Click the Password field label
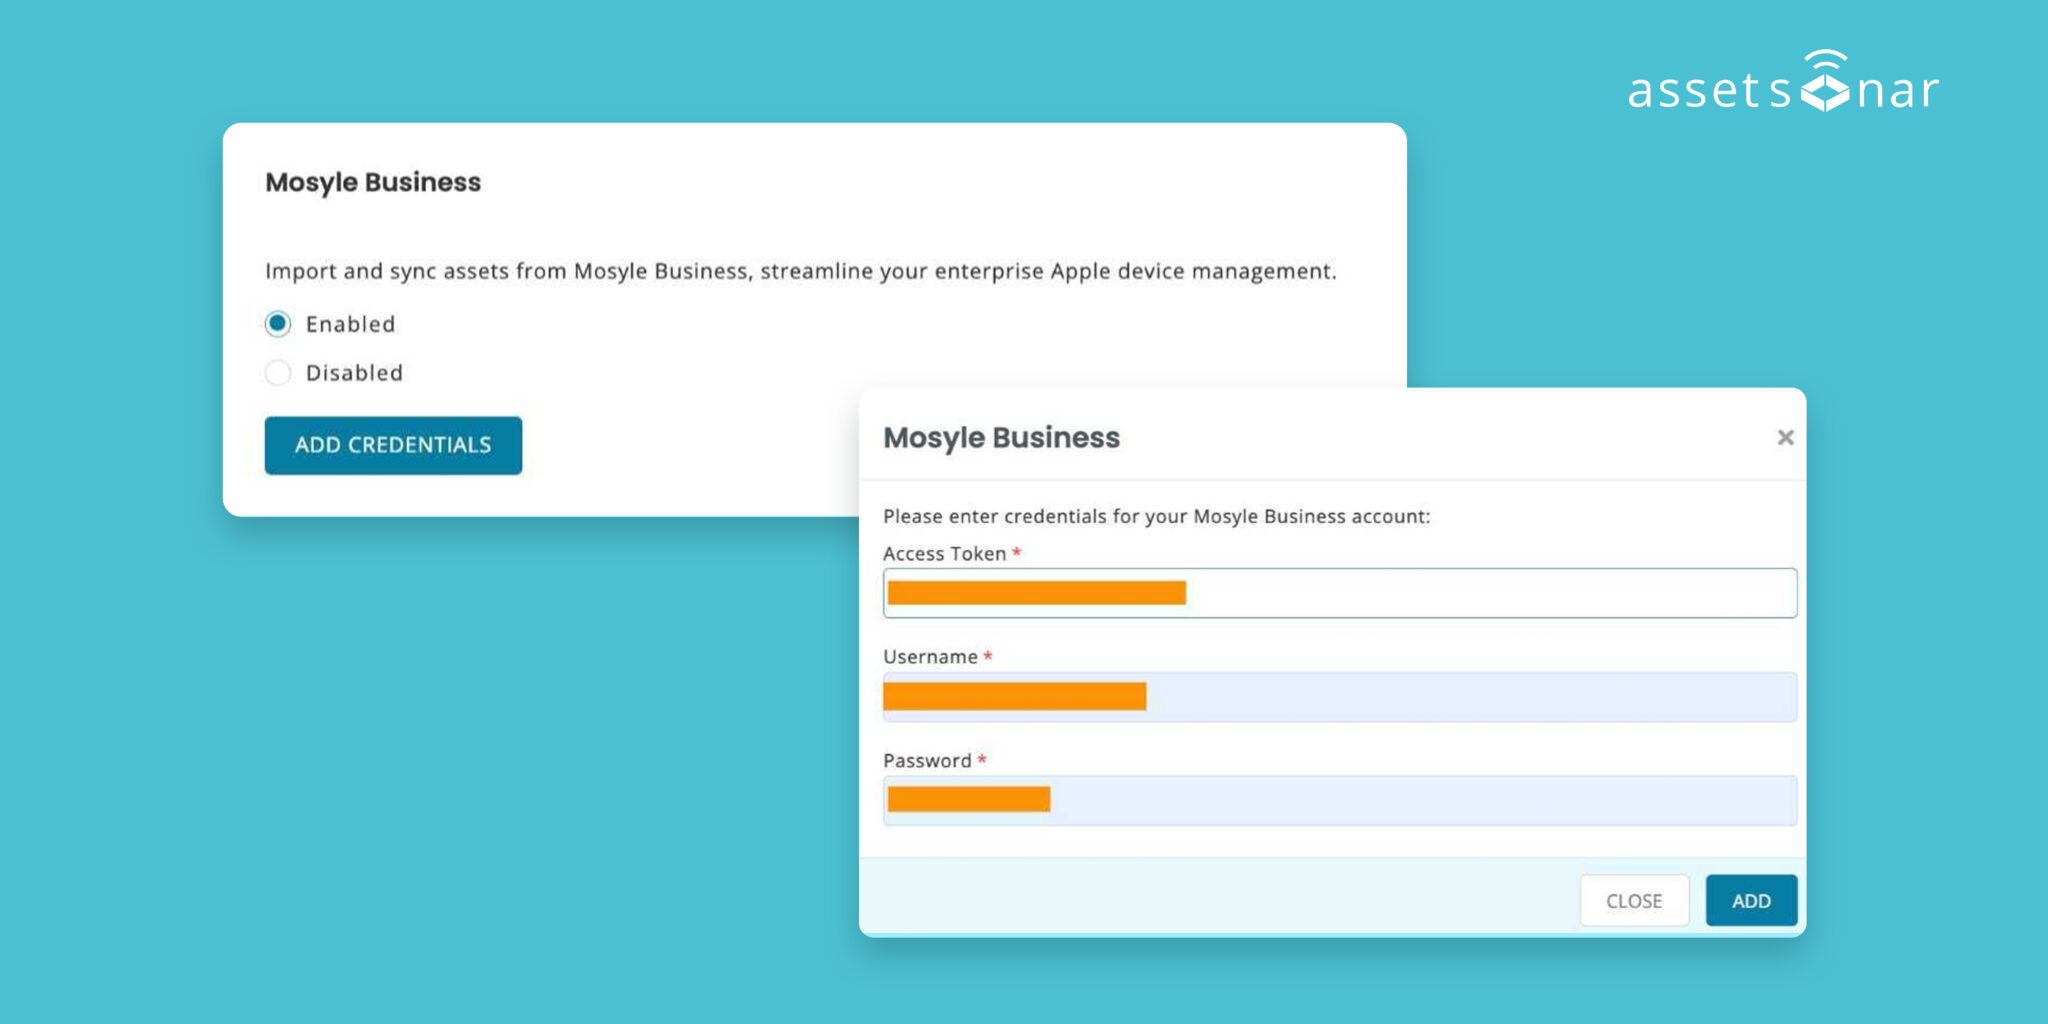2048x1024 pixels. (x=926, y=760)
